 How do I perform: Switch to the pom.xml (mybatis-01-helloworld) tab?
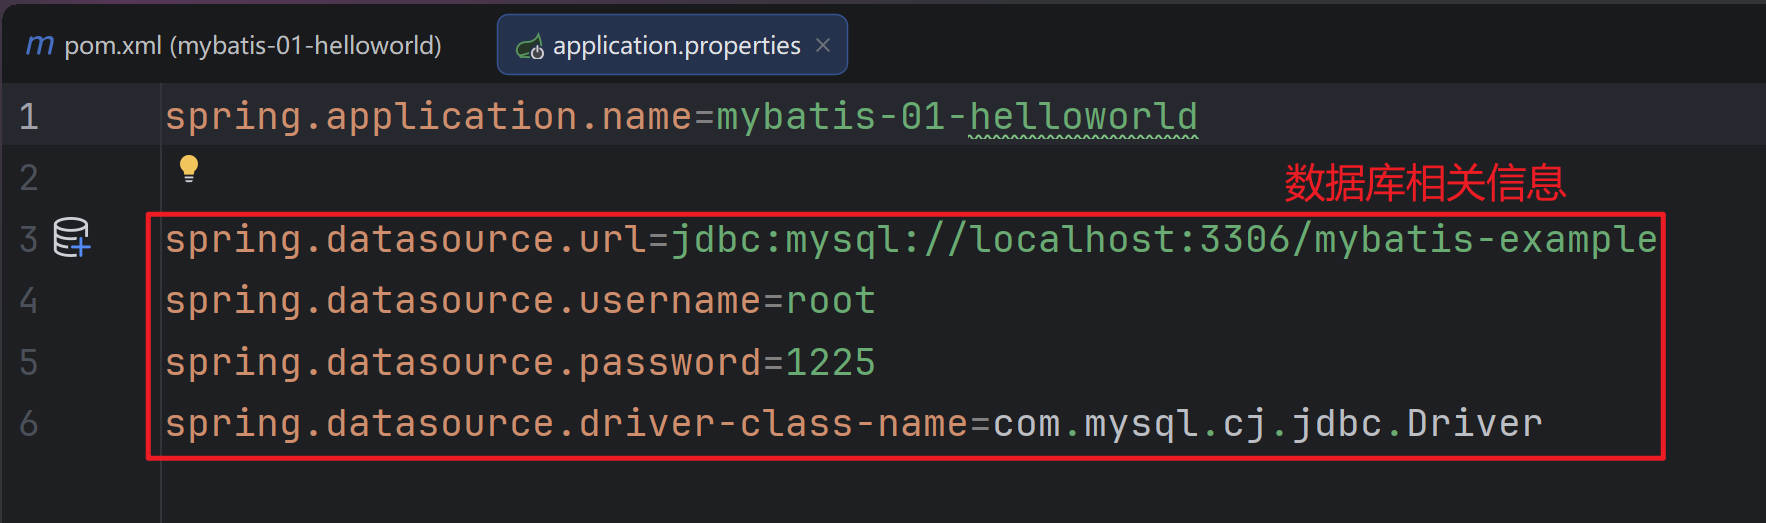(252, 45)
